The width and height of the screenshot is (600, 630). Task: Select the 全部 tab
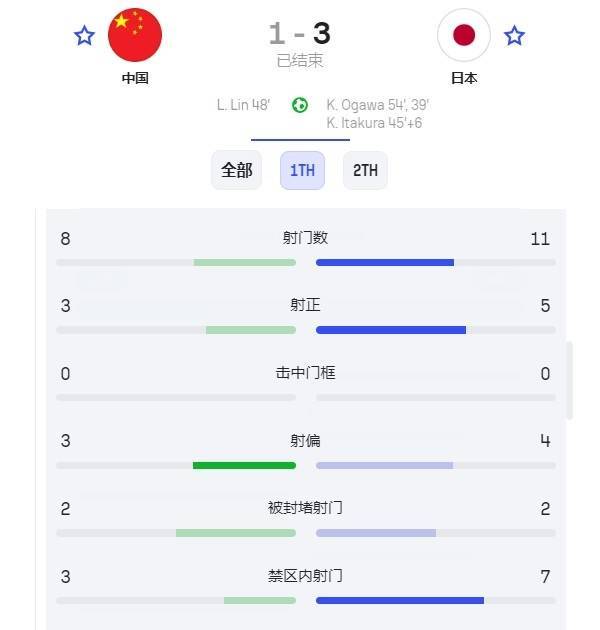237,170
